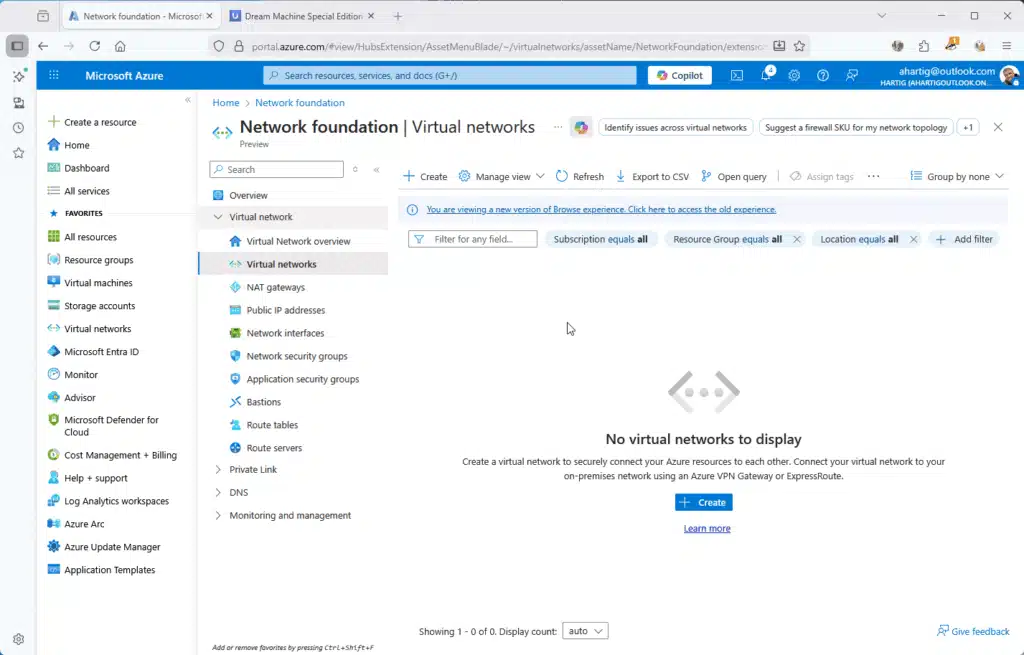Viewport: 1024px width, 655px height.
Task: Click the +1 more suggestions pill
Action: point(968,127)
